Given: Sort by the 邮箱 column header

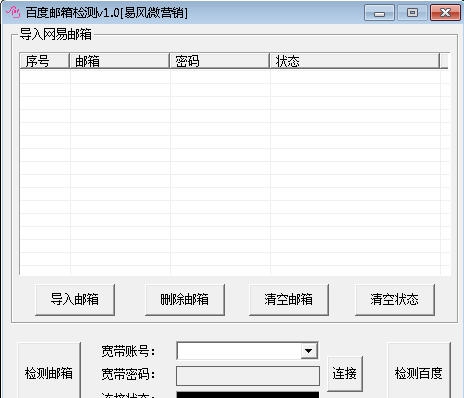Looking at the screenshot, I should 119,61.
